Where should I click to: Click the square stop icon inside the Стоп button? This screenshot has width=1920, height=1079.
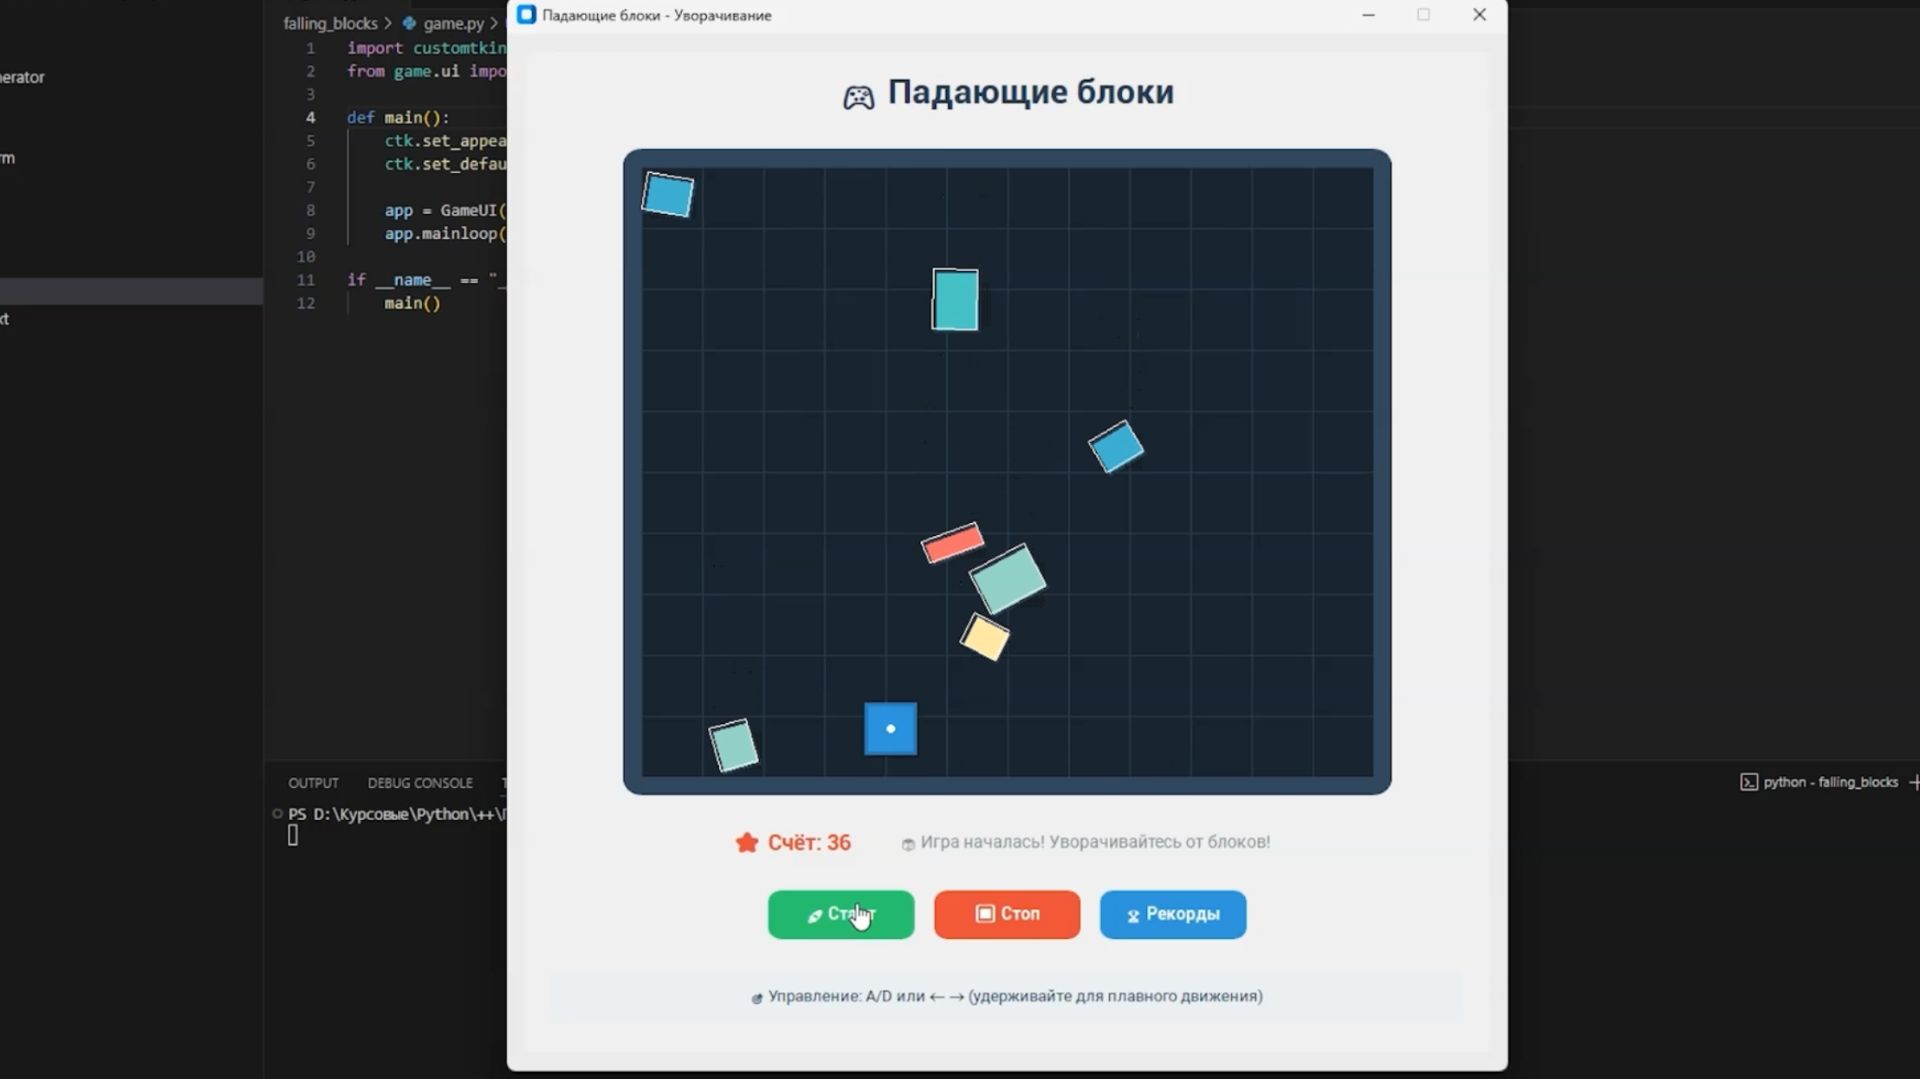pos(984,914)
